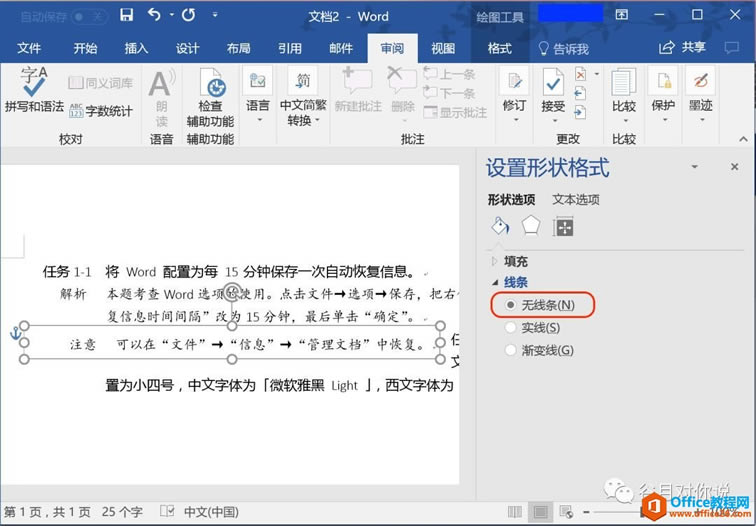Open 同义词库 thesaurus
This screenshot has width=756, height=526.
pyautogui.click(x=101, y=83)
